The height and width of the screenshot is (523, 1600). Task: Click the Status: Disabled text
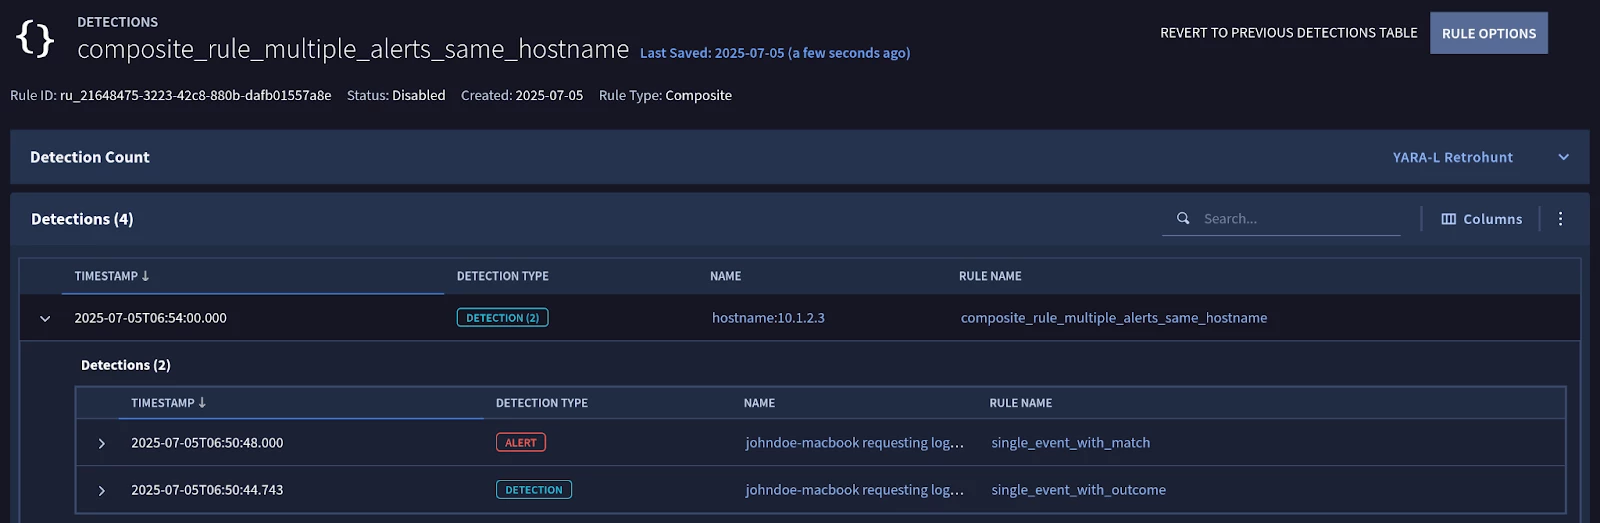396,95
